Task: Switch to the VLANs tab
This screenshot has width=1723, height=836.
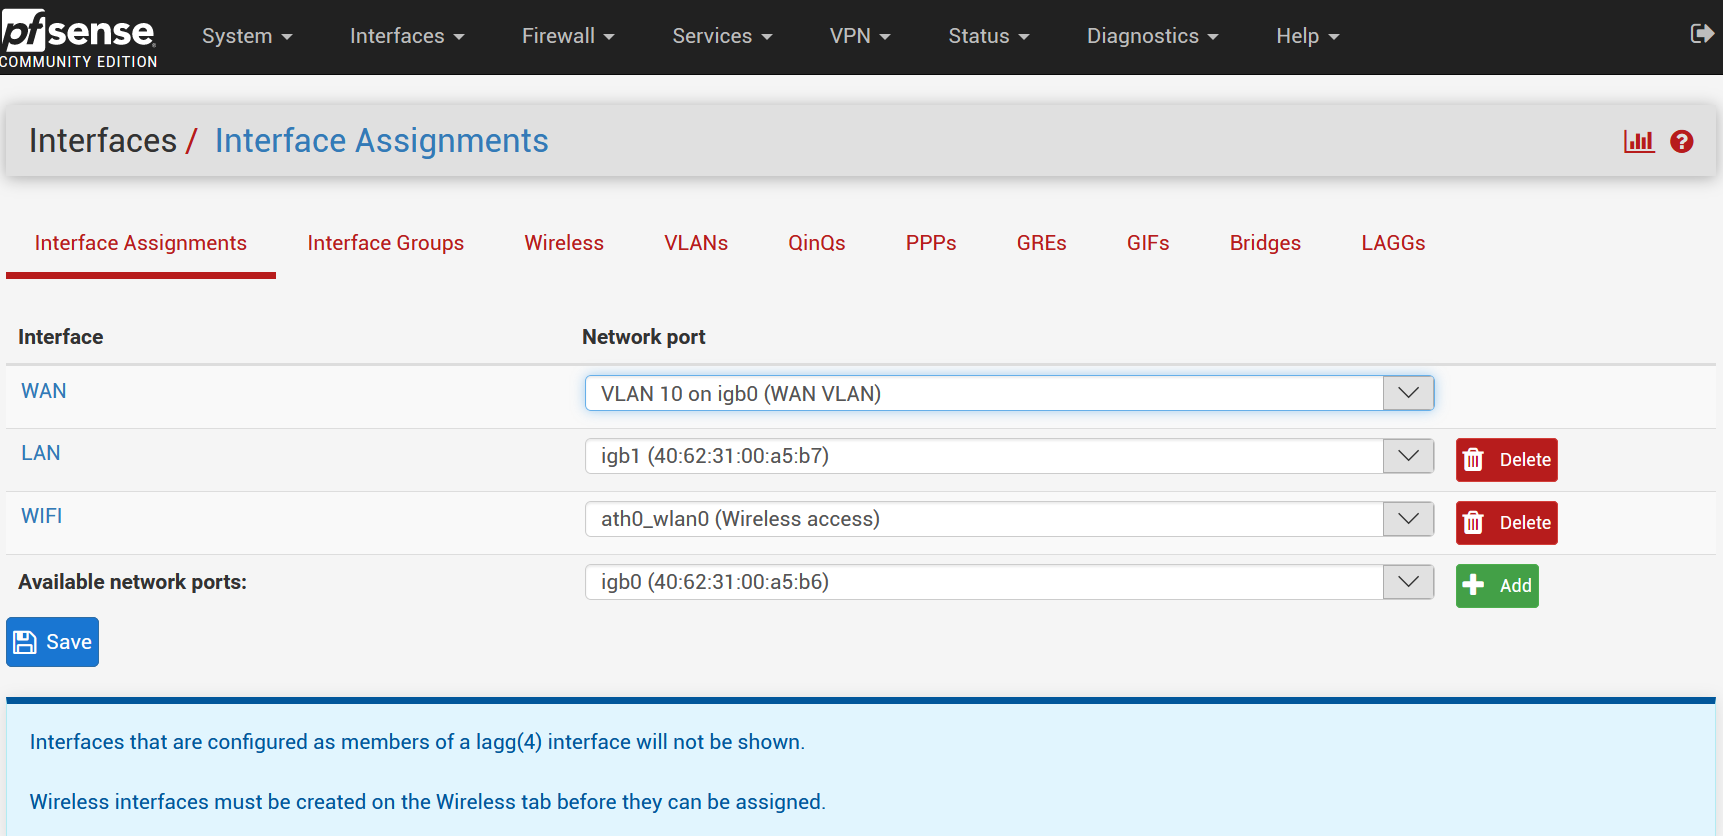Action: pyautogui.click(x=696, y=243)
